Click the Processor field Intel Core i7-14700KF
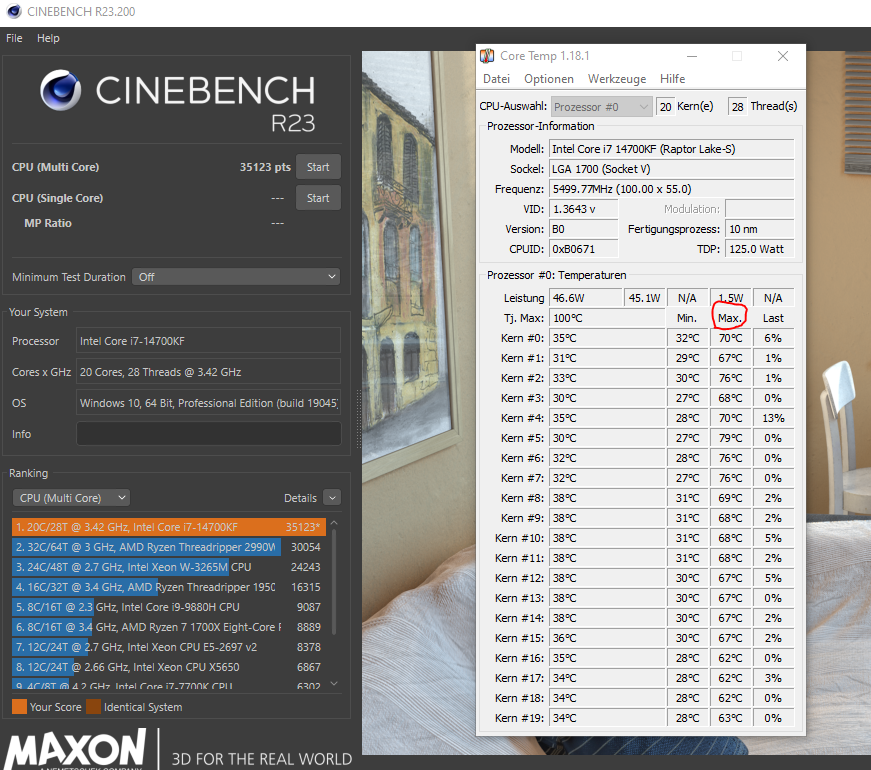This screenshot has height=770, width=871. pos(208,341)
